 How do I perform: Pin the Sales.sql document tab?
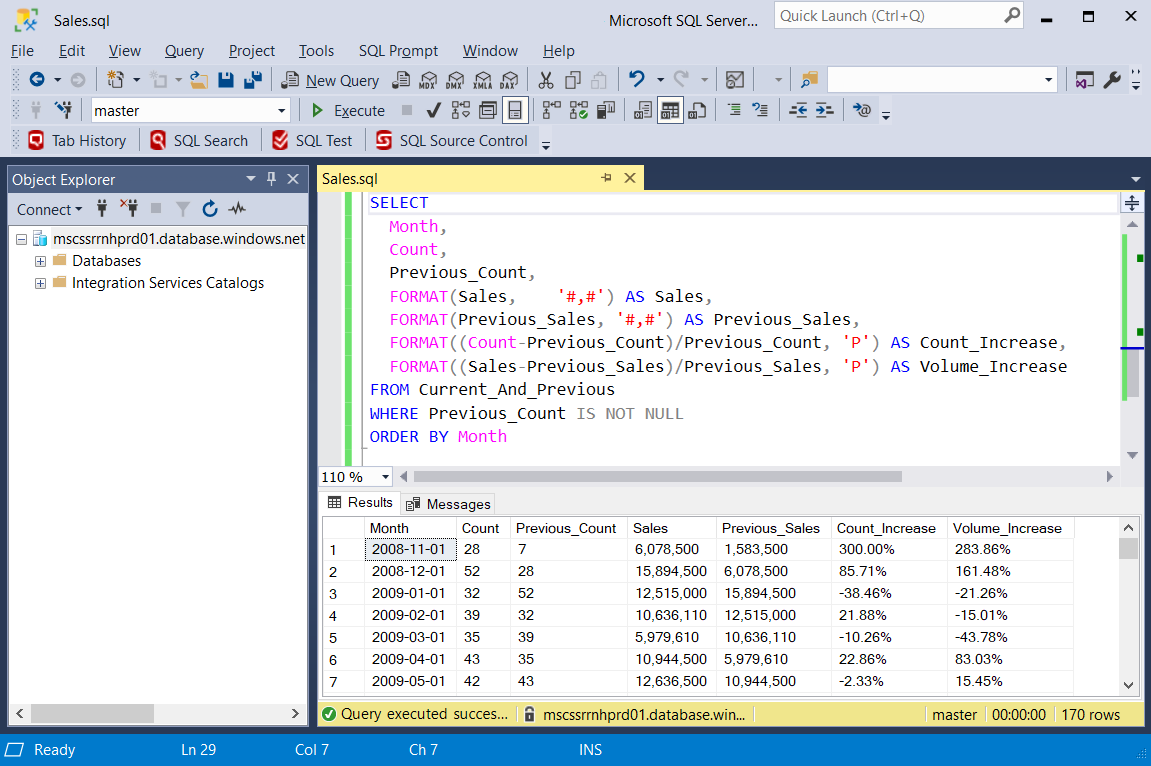(x=606, y=176)
